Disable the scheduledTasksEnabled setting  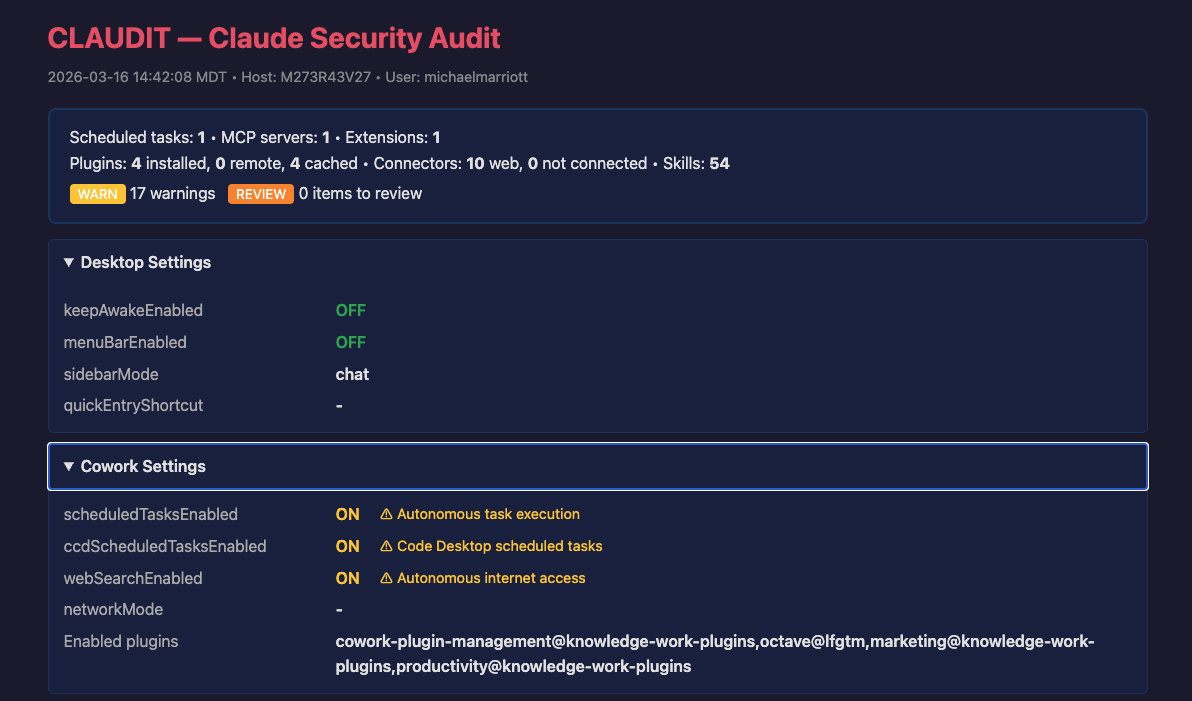coord(346,514)
